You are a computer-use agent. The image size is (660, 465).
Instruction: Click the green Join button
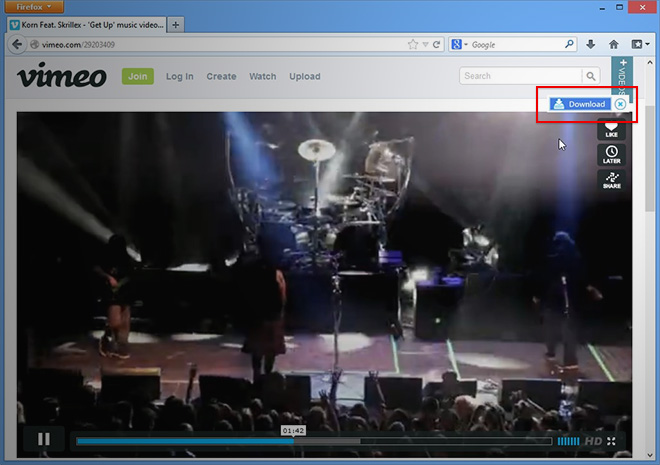point(138,76)
